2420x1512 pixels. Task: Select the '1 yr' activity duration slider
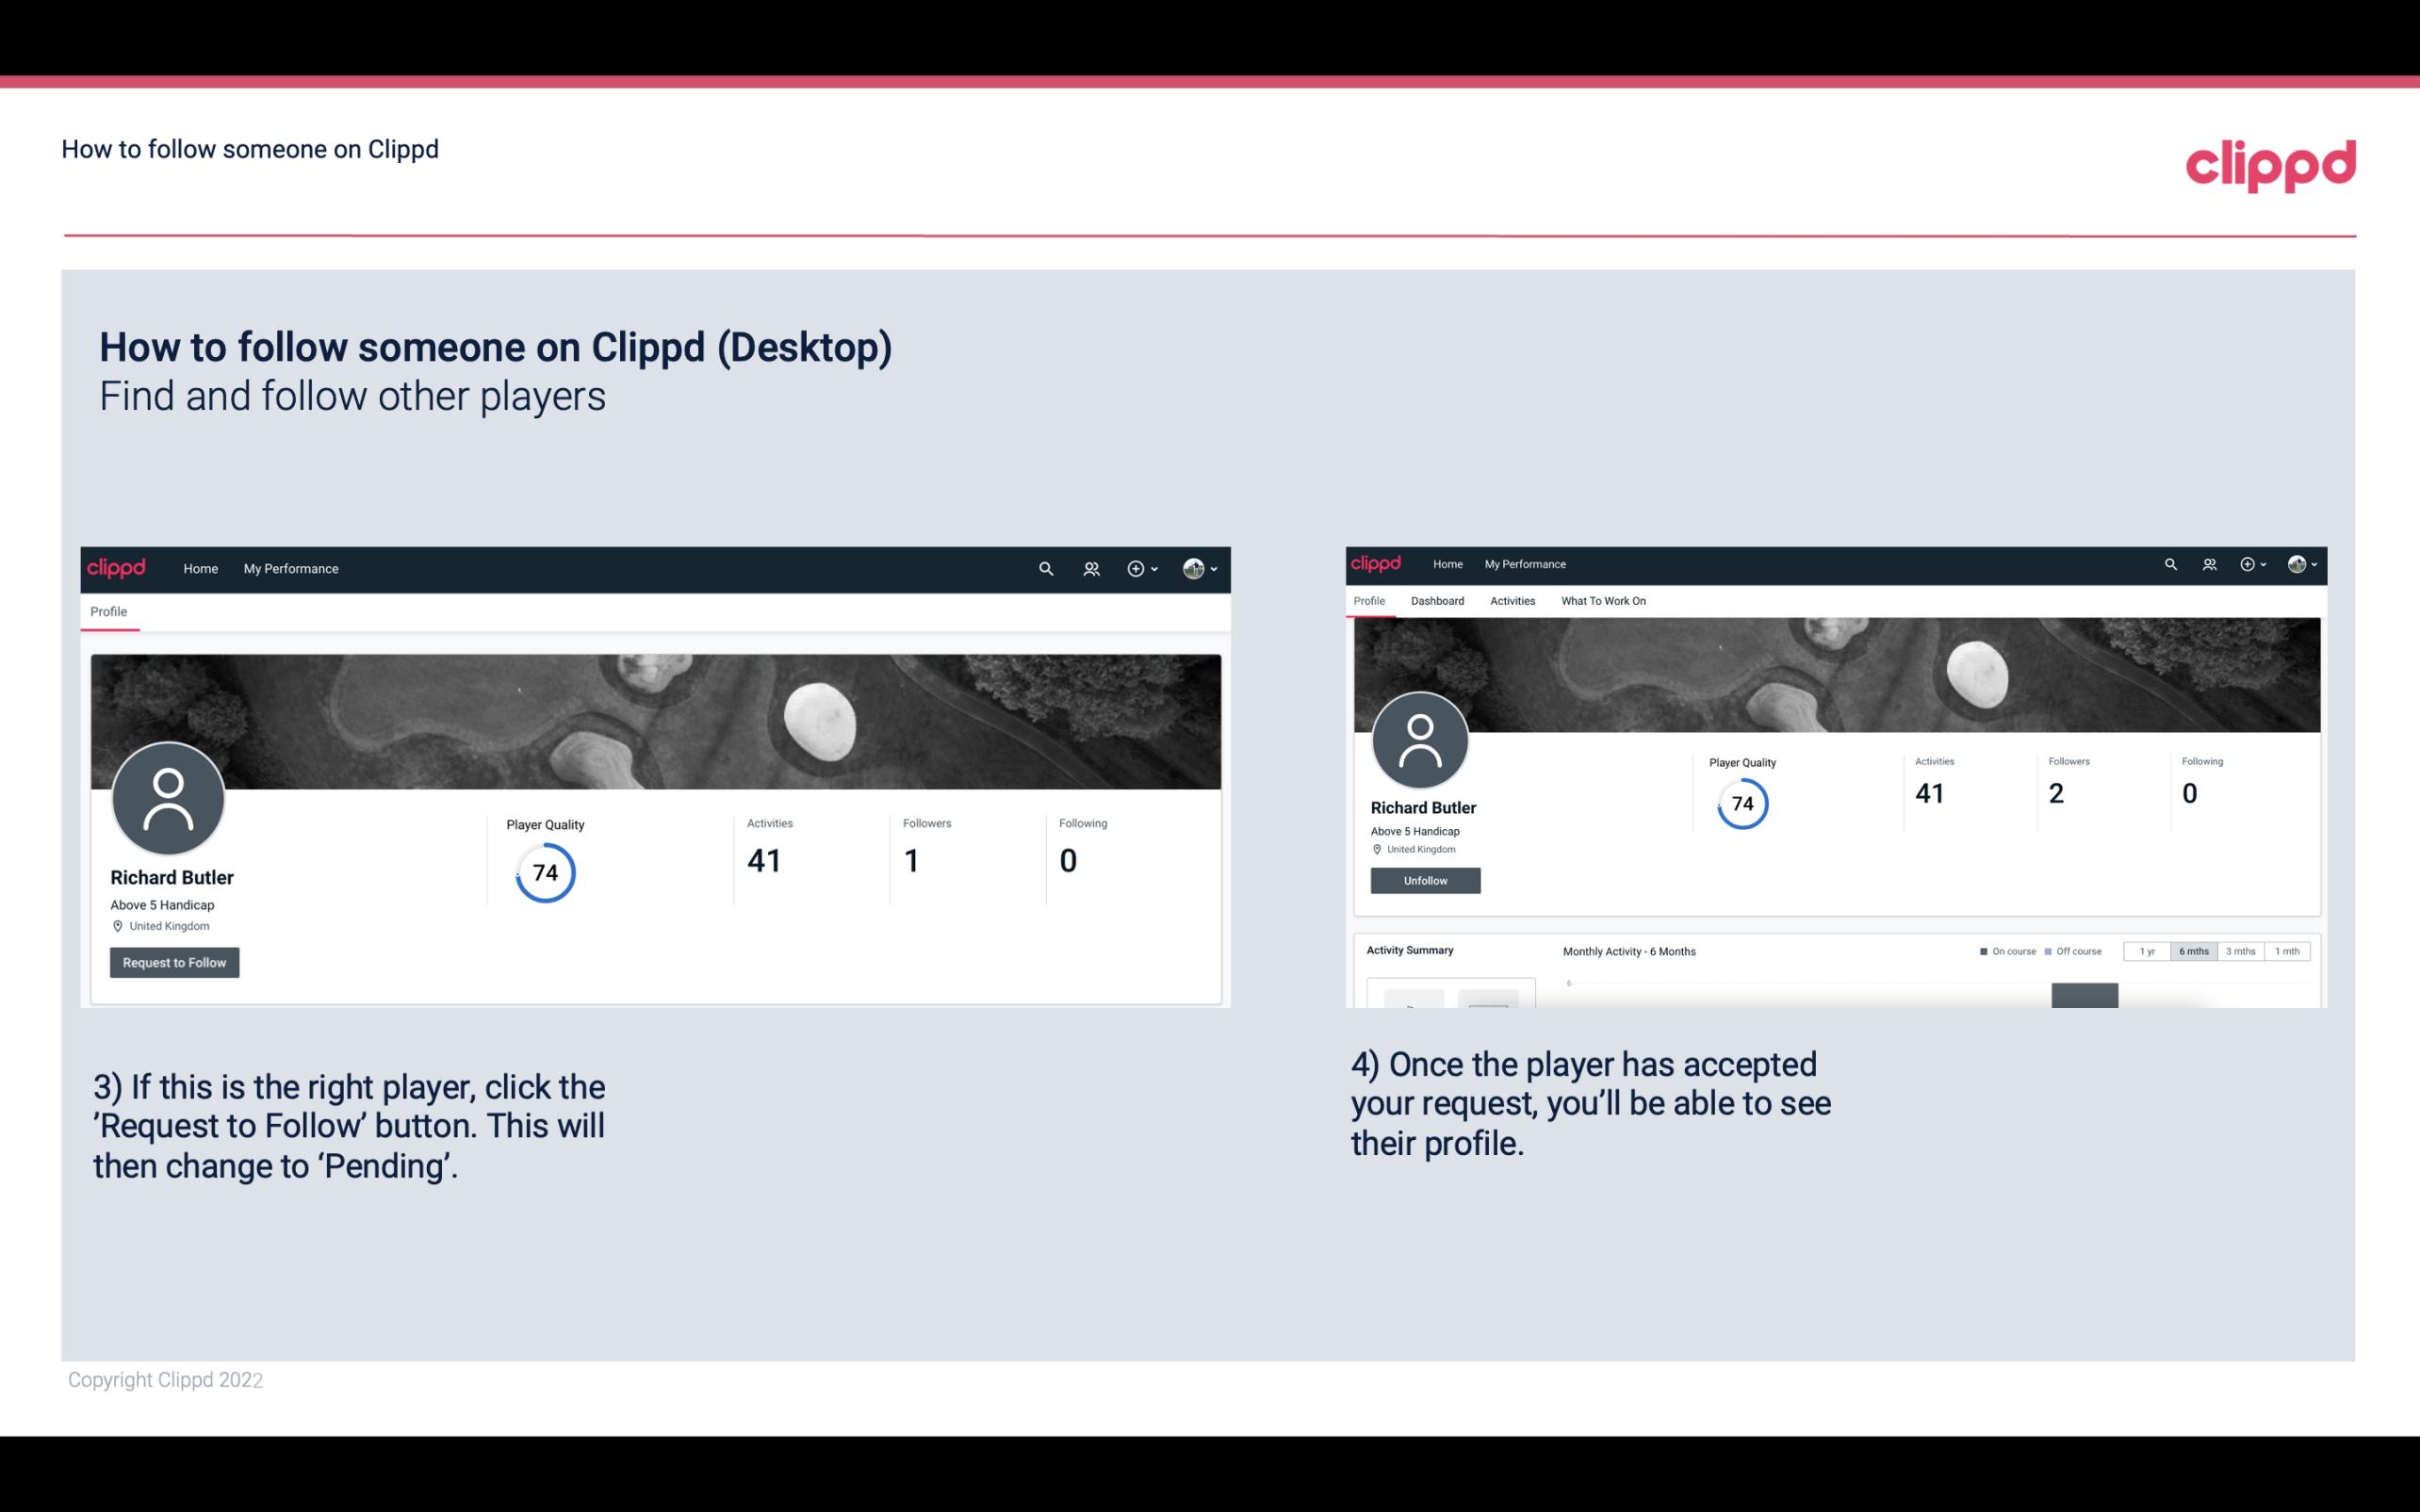click(x=2149, y=951)
